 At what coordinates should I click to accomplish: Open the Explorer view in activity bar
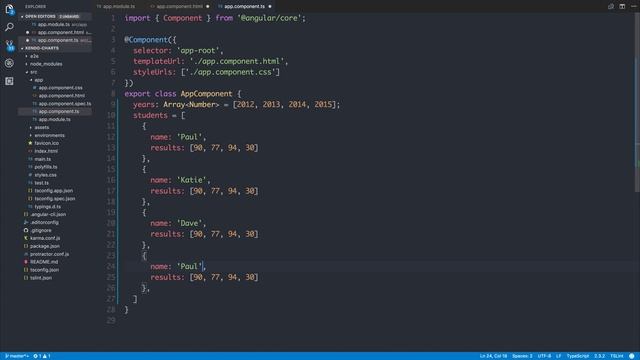[x=9, y=9]
